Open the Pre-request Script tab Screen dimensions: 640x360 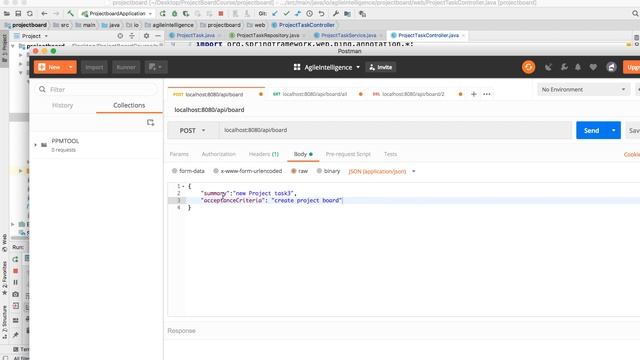pos(348,154)
